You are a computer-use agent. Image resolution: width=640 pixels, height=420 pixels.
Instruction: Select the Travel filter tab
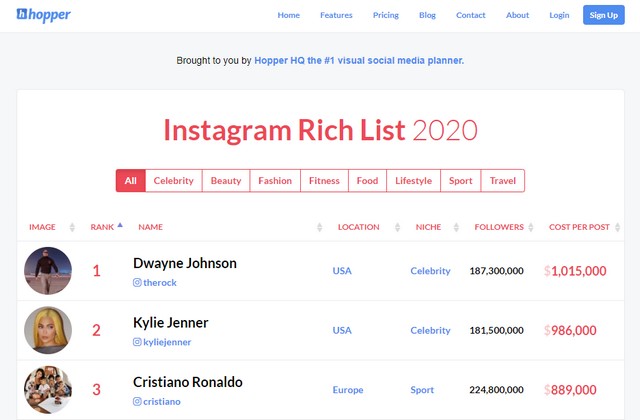coord(503,180)
